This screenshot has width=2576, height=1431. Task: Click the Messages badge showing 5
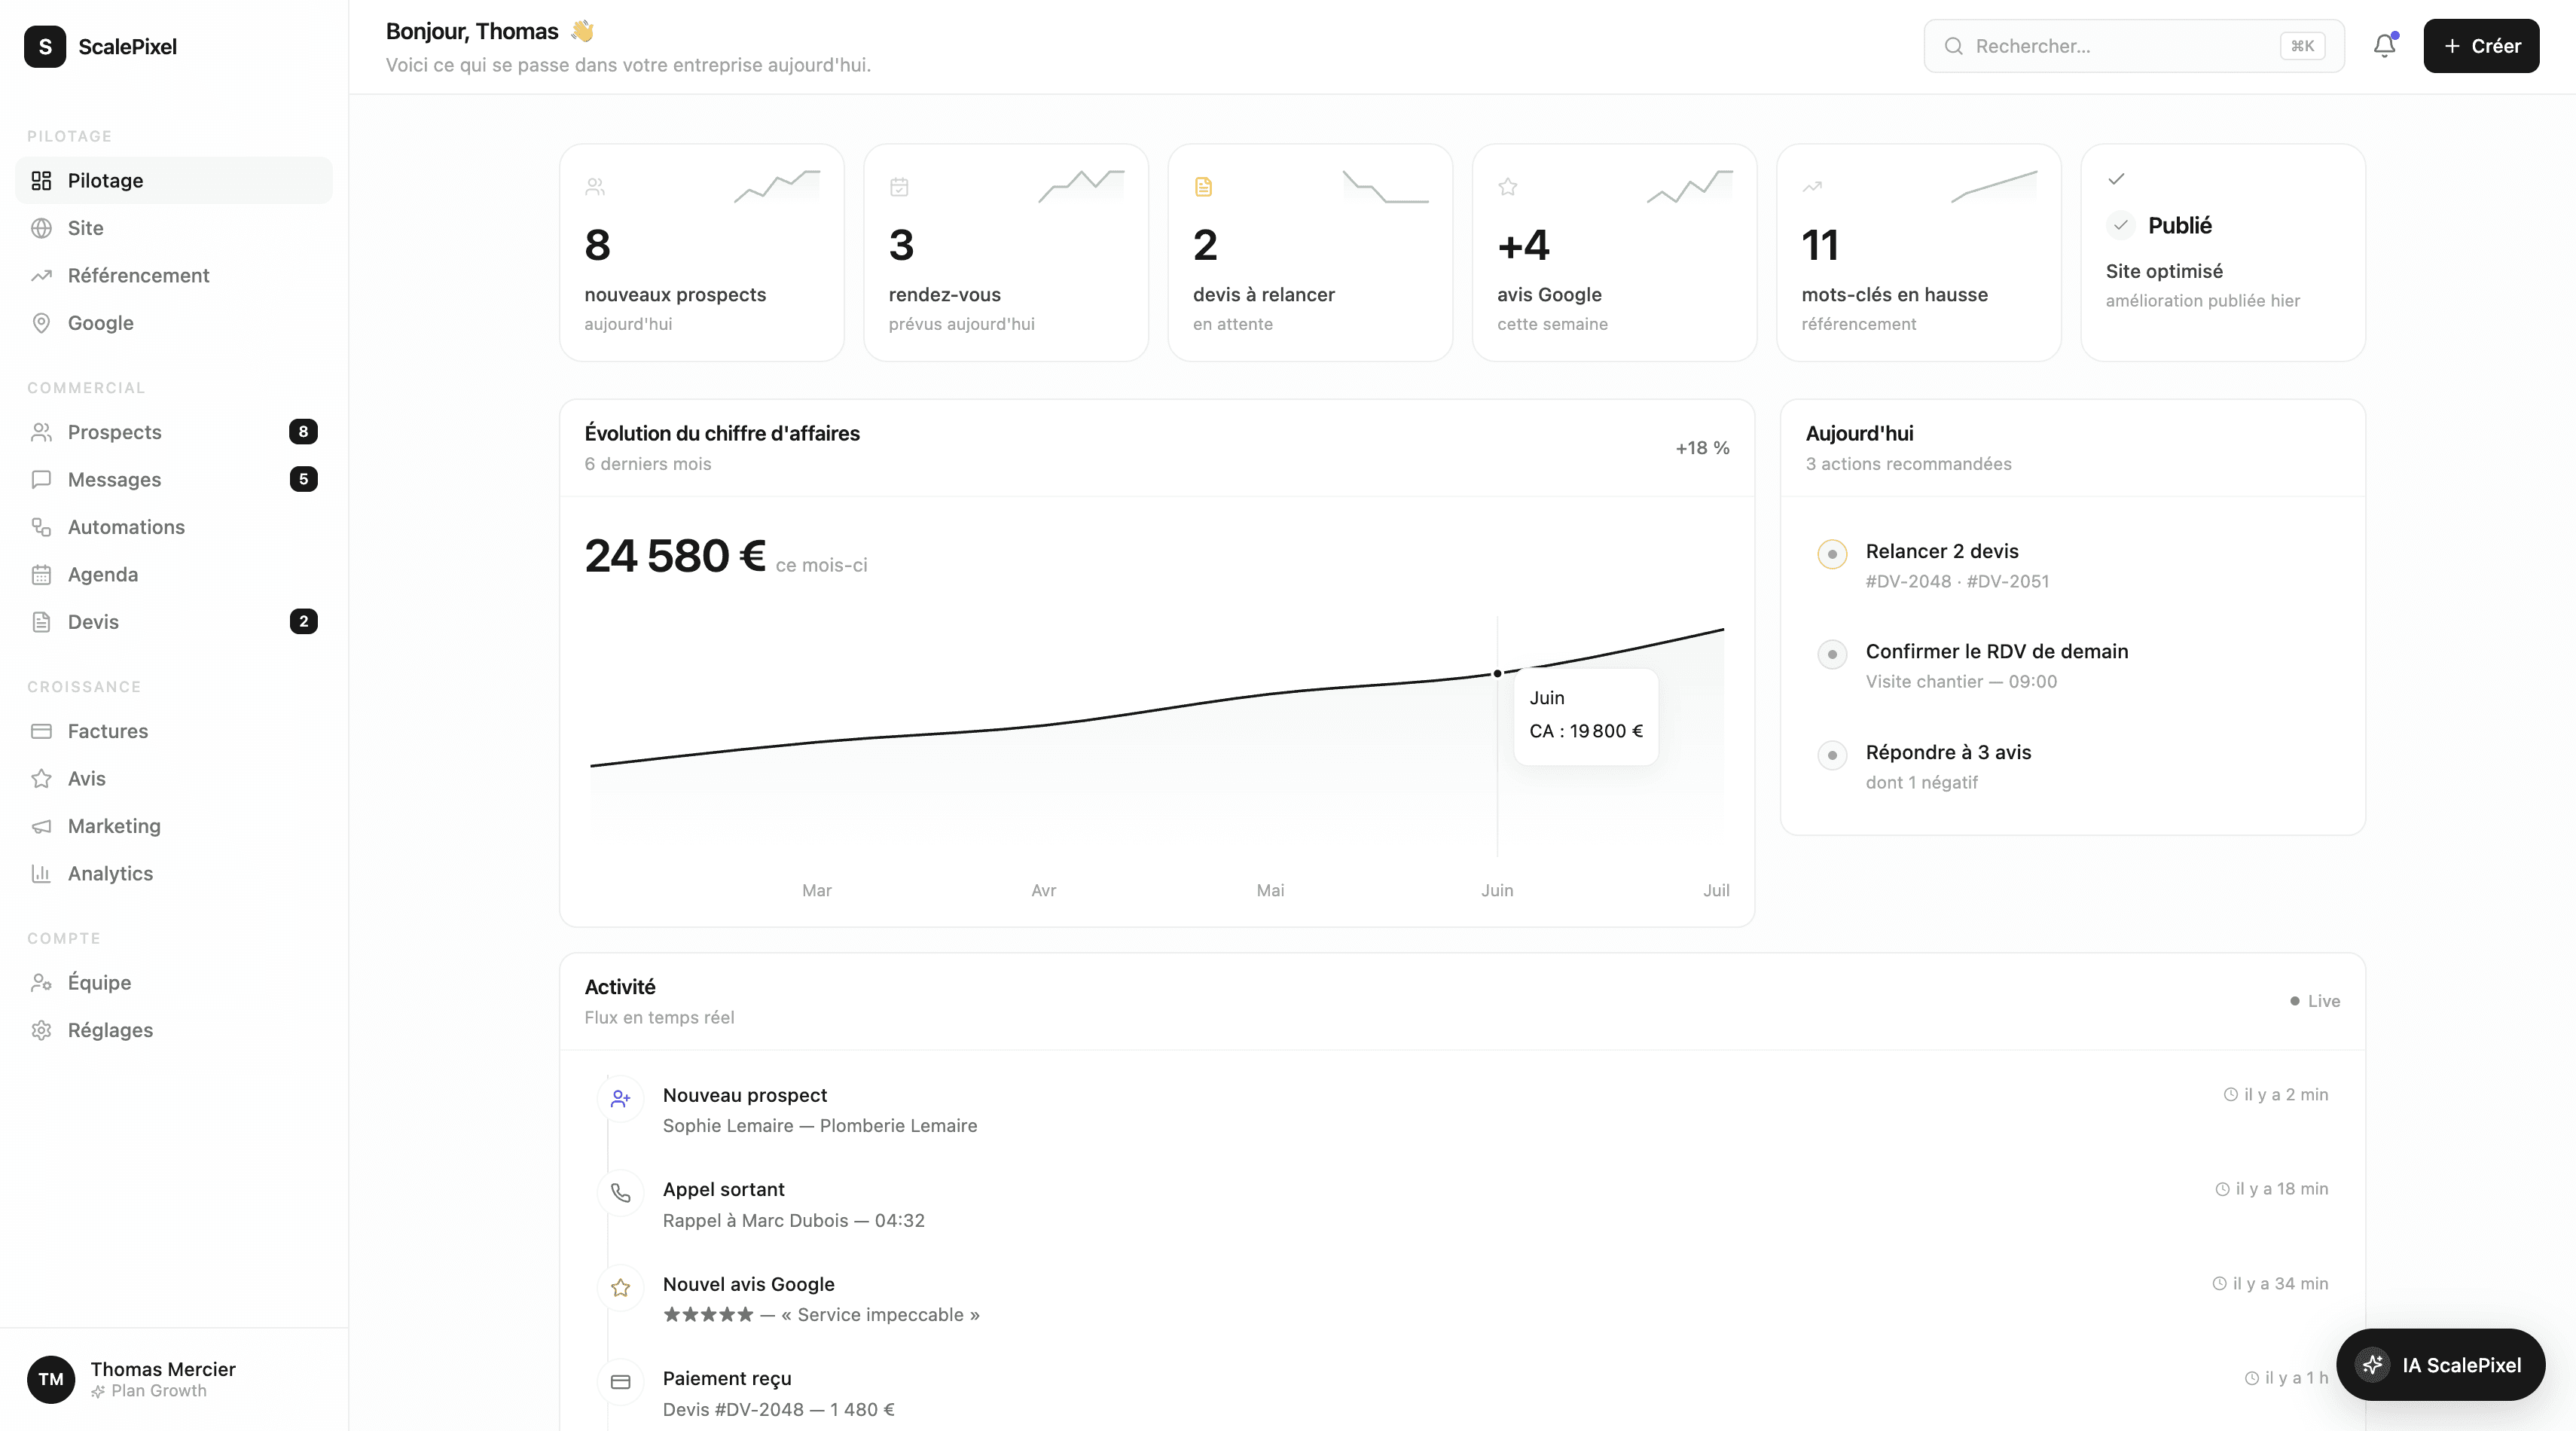click(x=303, y=479)
